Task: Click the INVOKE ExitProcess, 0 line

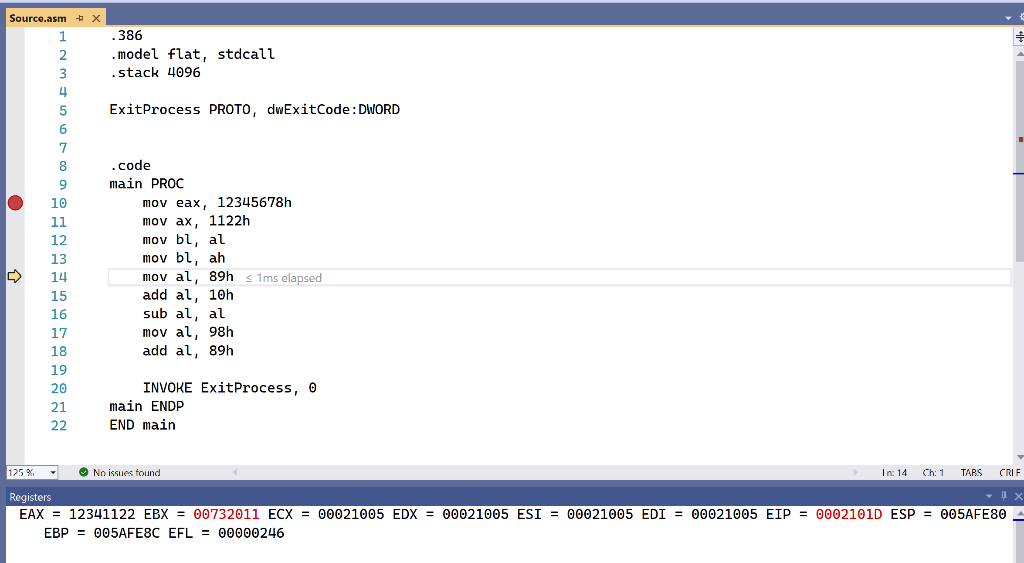Action: pos(229,388)
